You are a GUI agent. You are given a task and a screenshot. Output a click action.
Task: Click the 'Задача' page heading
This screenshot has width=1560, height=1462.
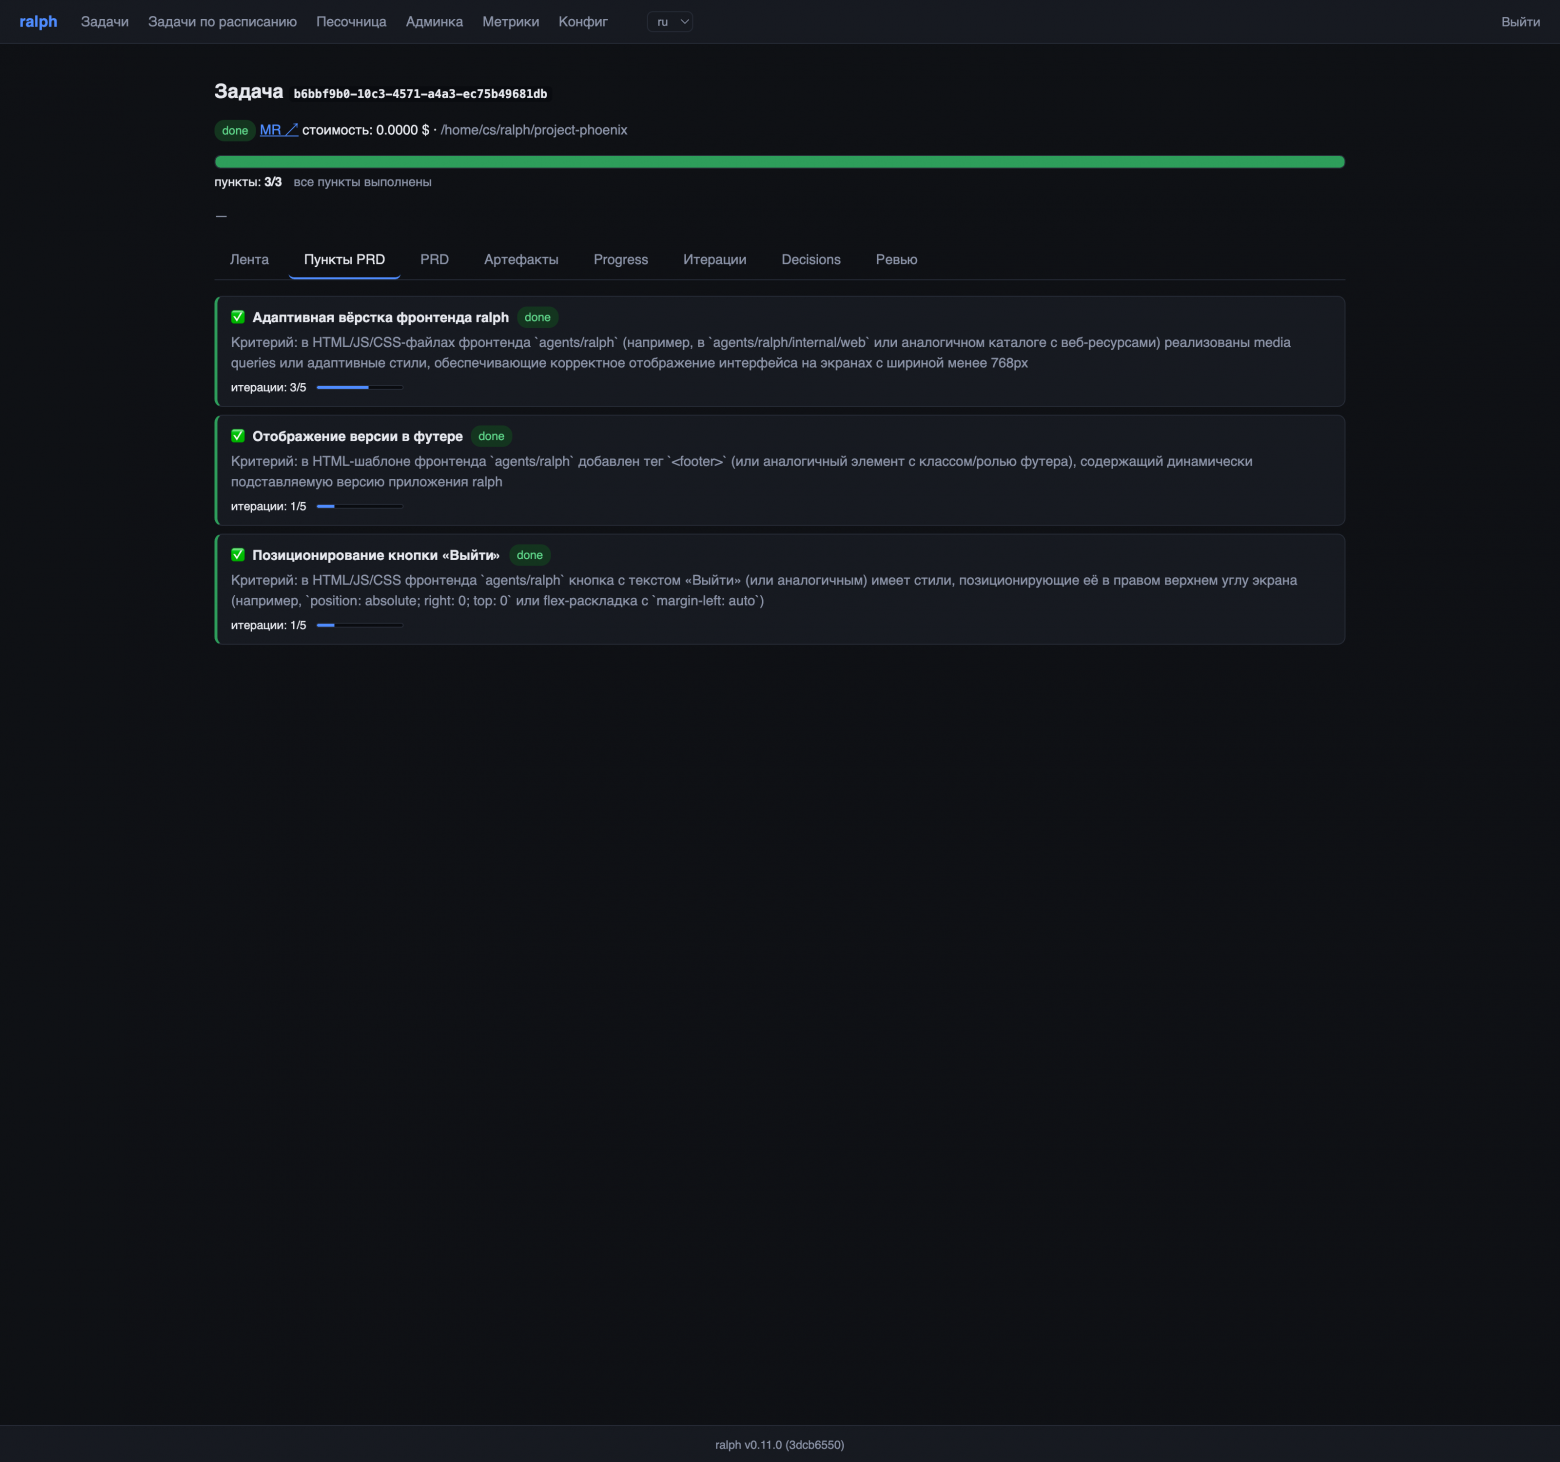249,92
